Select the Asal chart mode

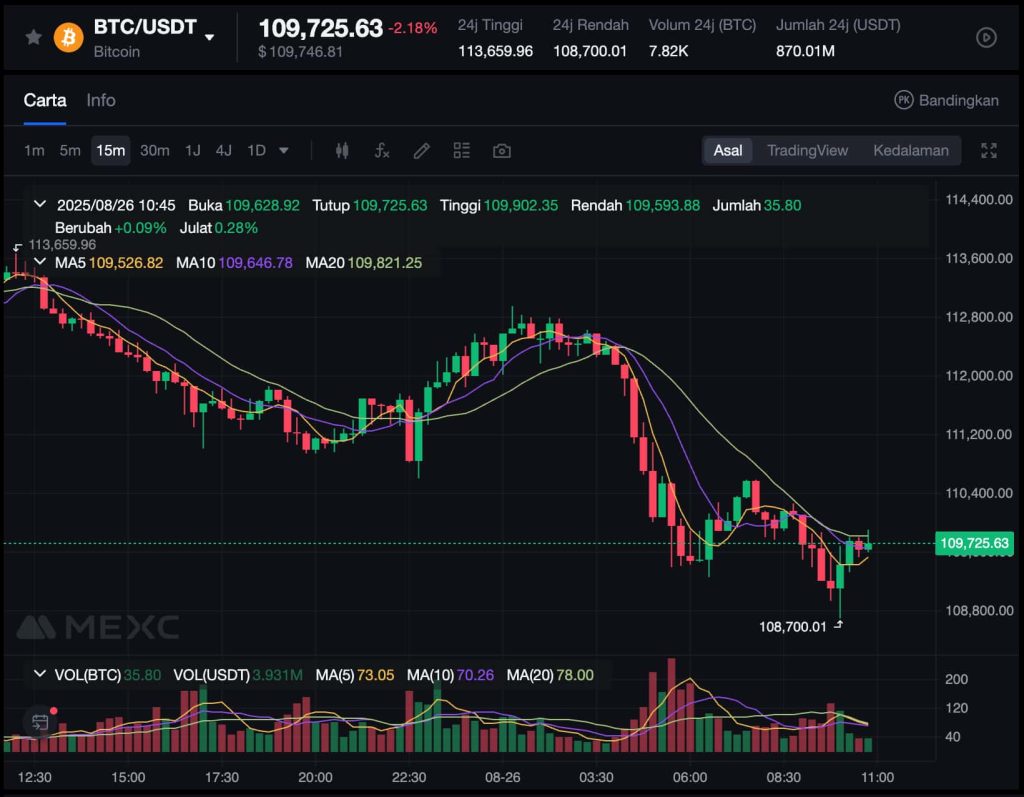point(727,151)
